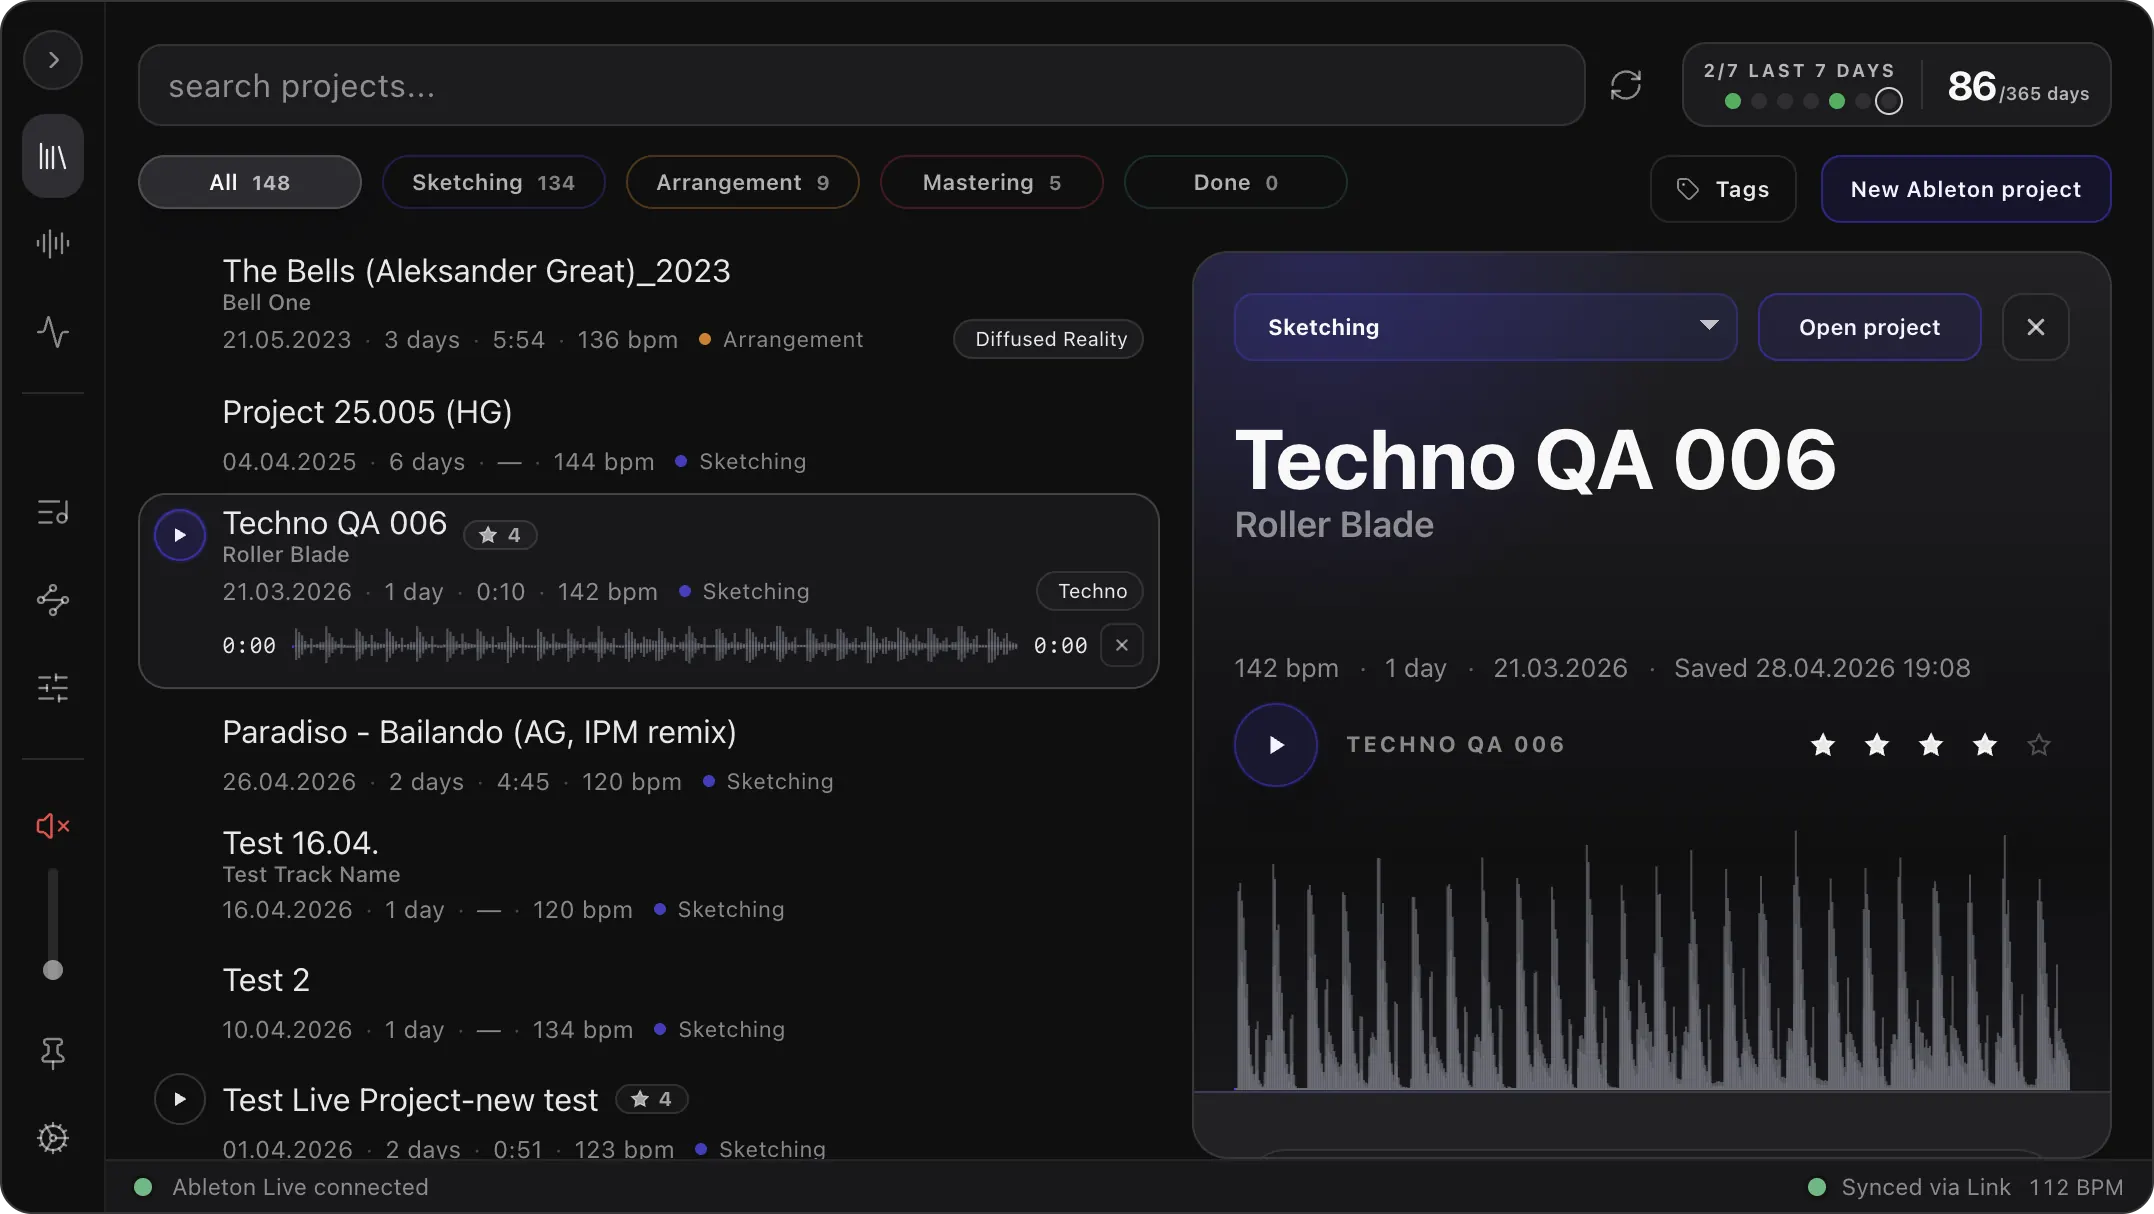Set rating to two stars in detail panel

pyautogui.click(x=1877, y=745)
